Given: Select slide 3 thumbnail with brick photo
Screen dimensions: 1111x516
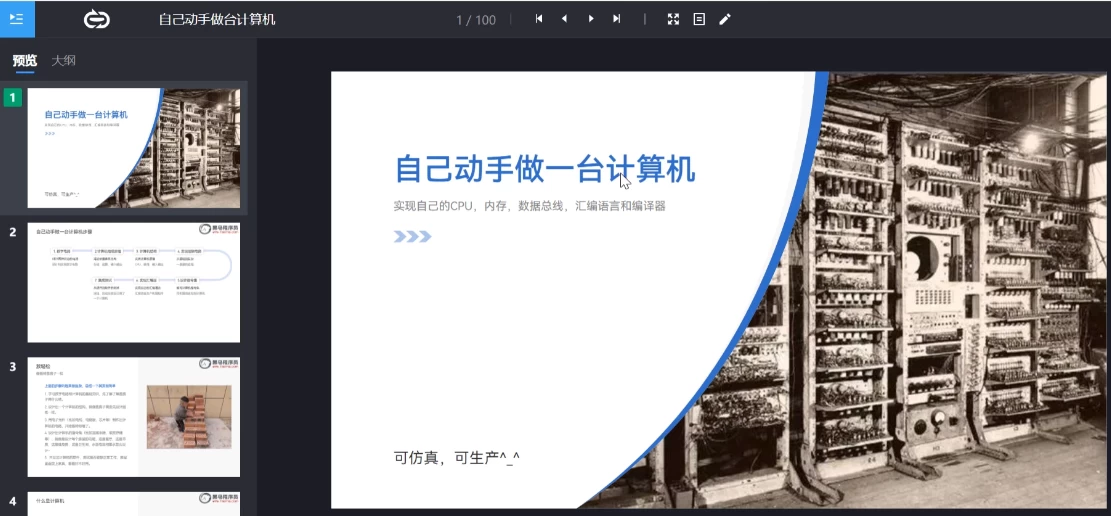Looking at the screenshot, I should [x=133, y=417].
